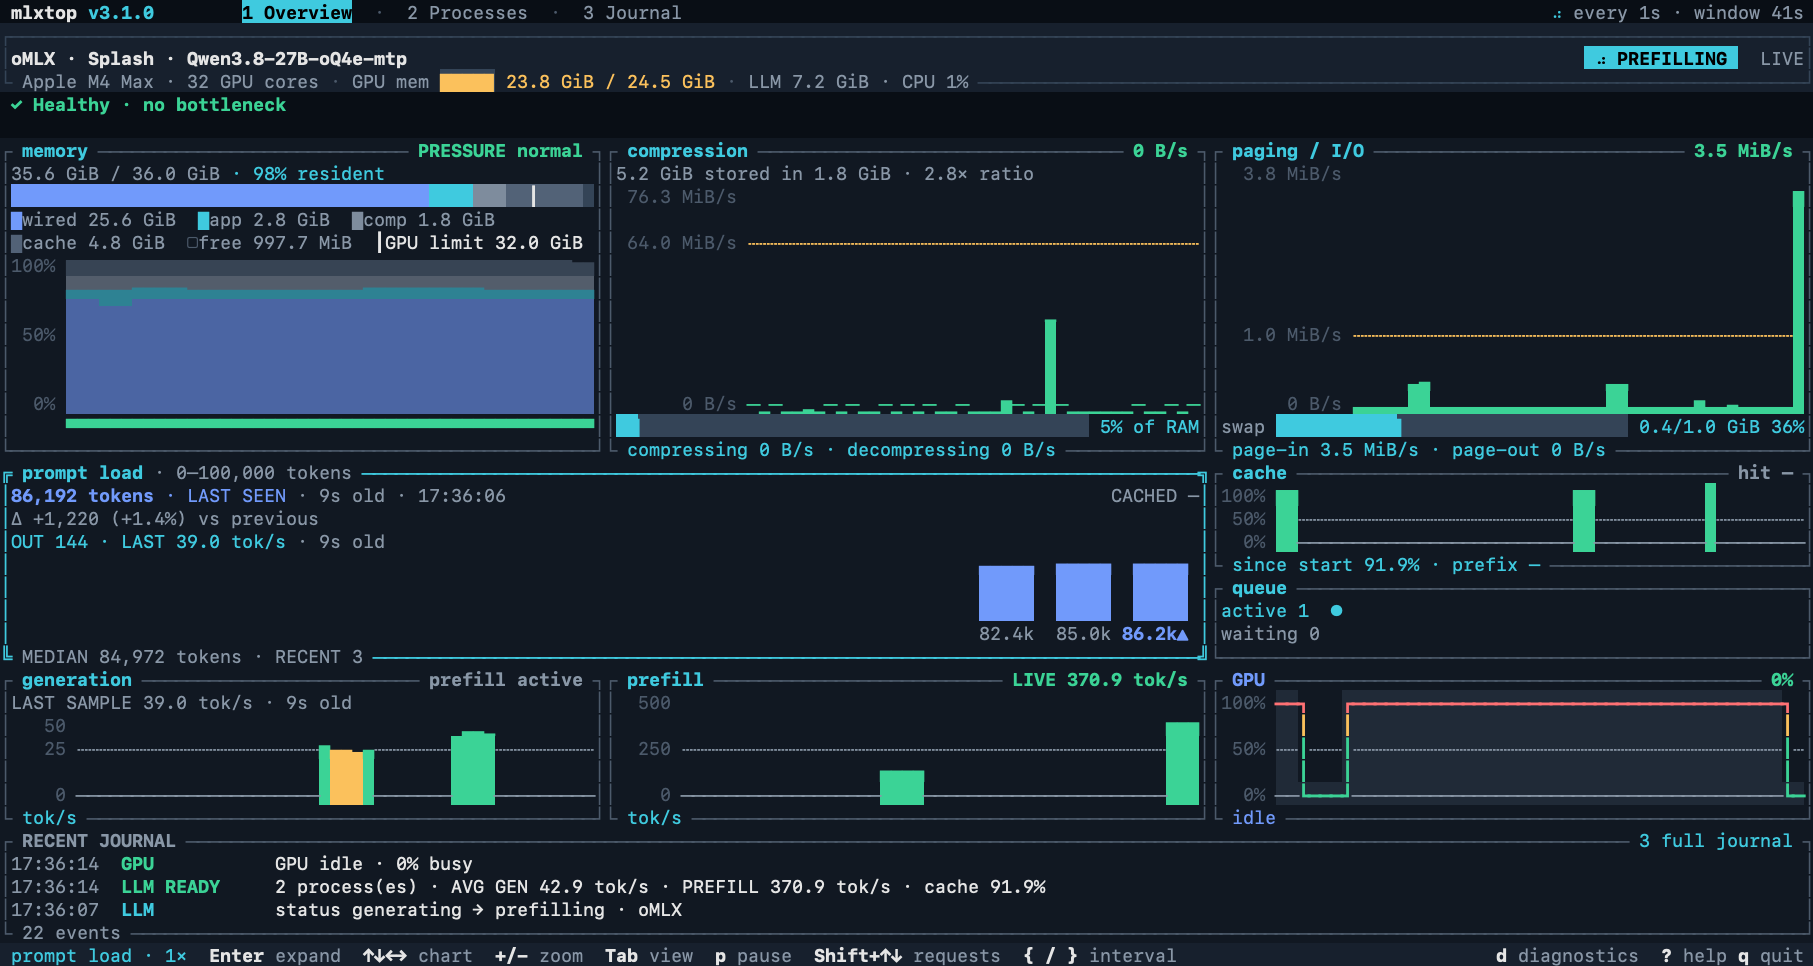Click the 5% of RAM compression bar
1813x966 pixels.
point(852,427)
